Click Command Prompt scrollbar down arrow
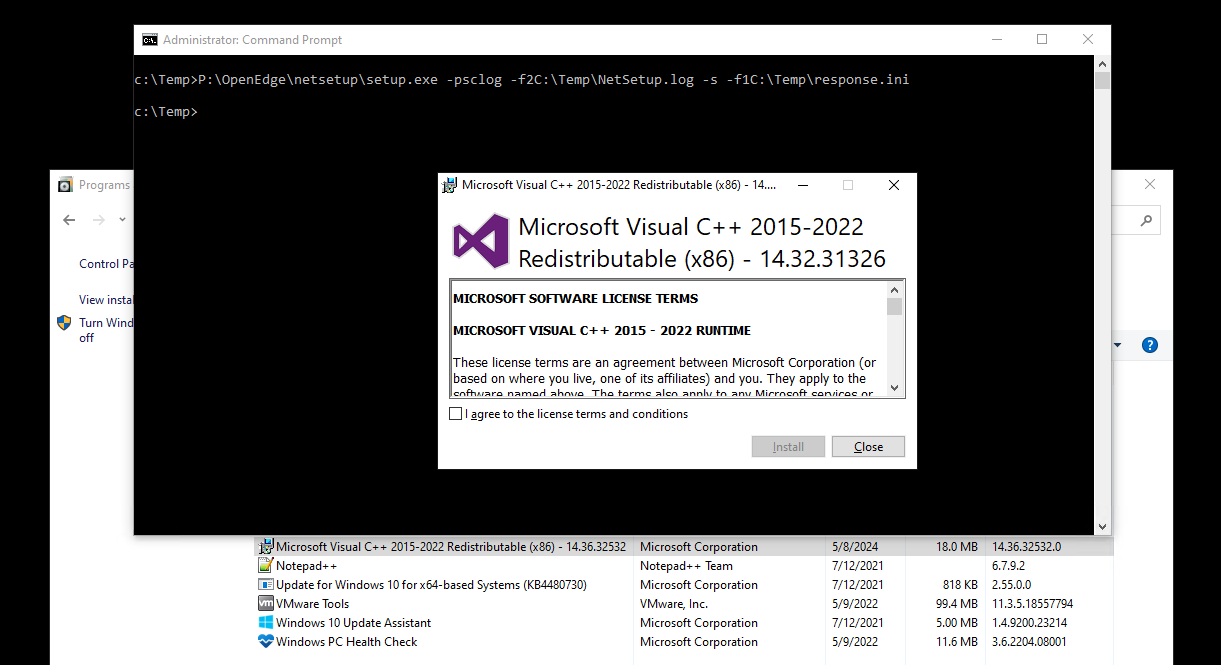1221x665 pixels. tap(1102, 526)
